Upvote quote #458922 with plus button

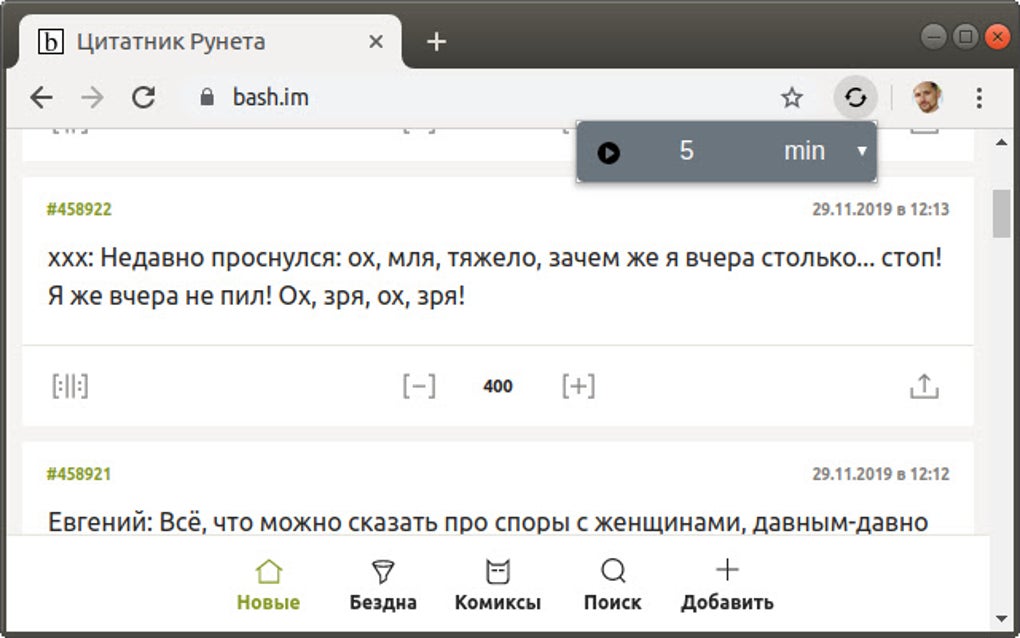click(578, 386)
